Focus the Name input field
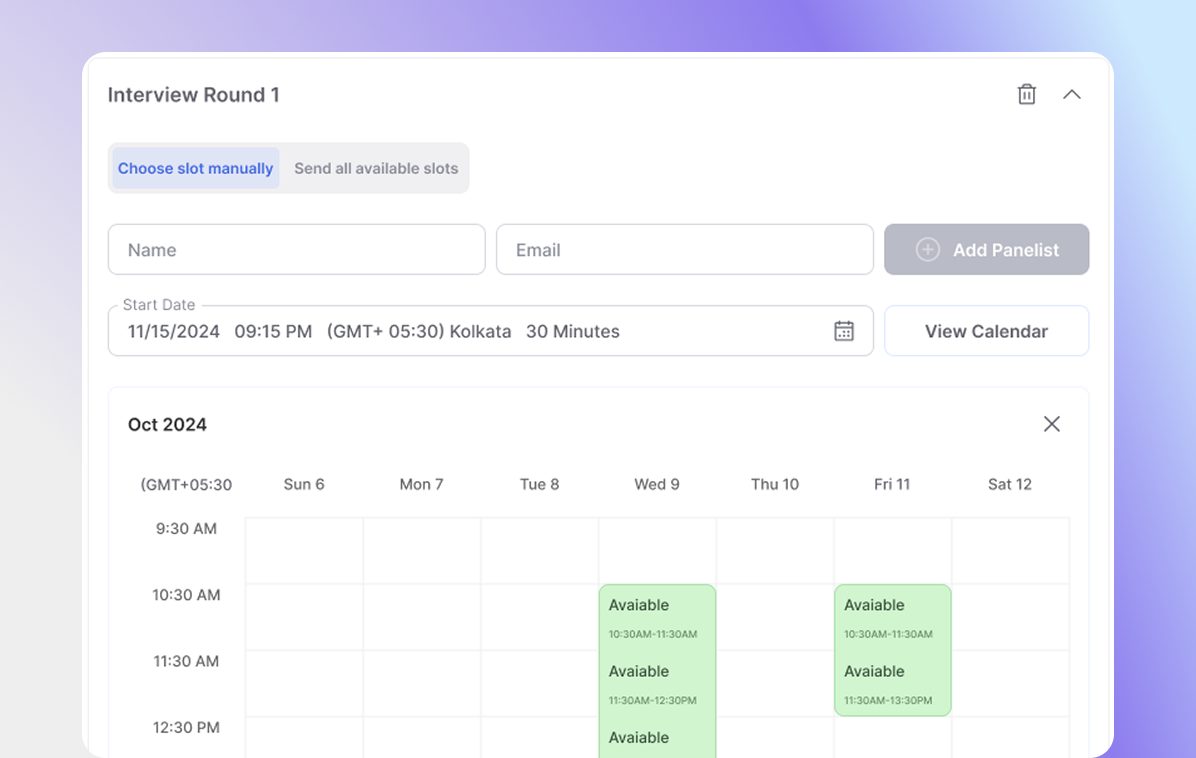The image size is (1196, 758). pyautogui.click(x=297, y=249)
